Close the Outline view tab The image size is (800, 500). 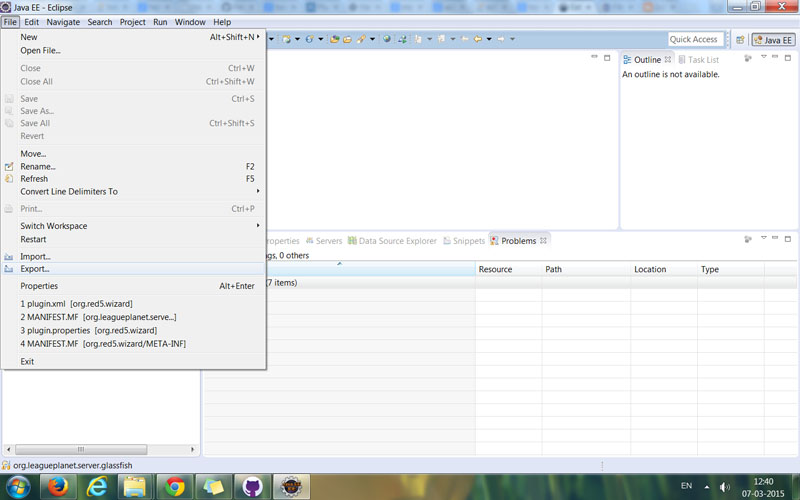(667, 59)
